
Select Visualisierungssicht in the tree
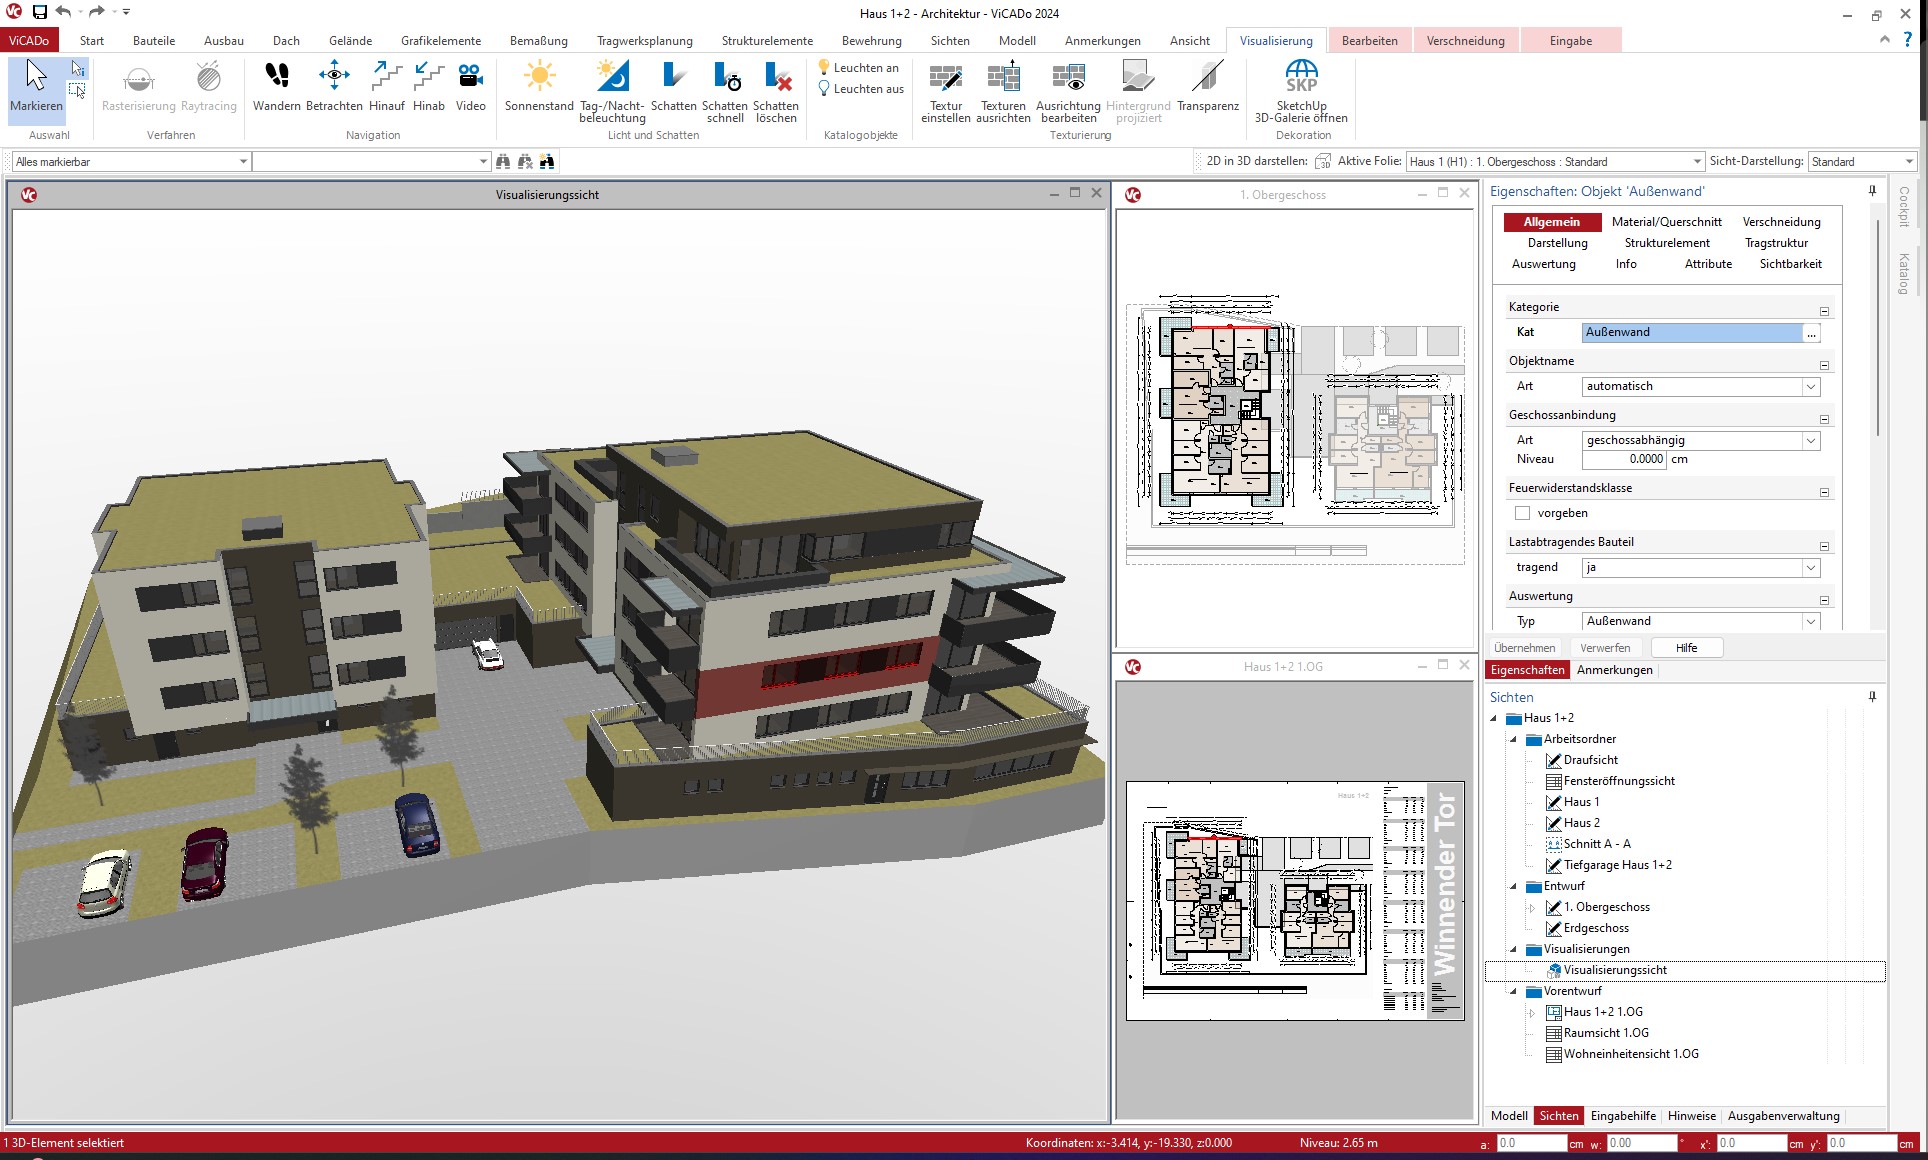(1615, 970)
